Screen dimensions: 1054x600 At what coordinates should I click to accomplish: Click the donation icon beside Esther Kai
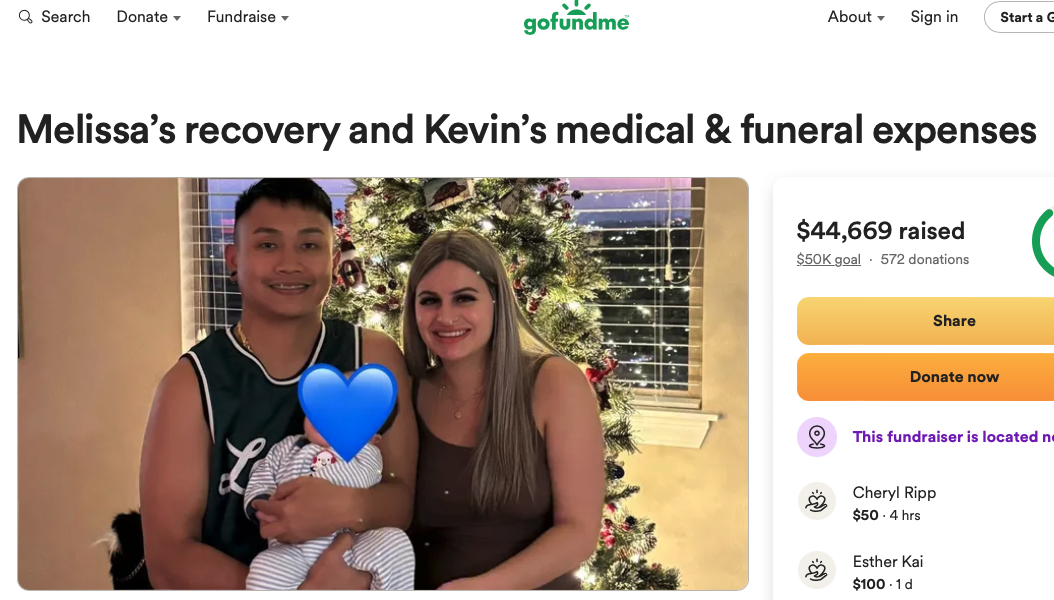[817, 570]
